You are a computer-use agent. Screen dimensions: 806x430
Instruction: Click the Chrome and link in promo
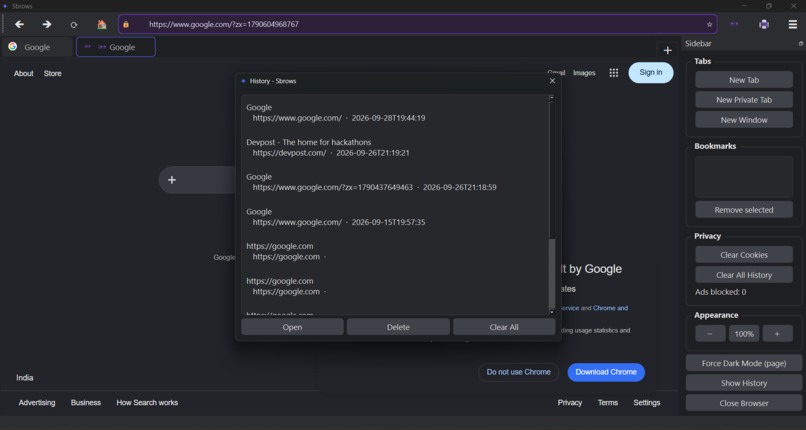pos(610,308)
